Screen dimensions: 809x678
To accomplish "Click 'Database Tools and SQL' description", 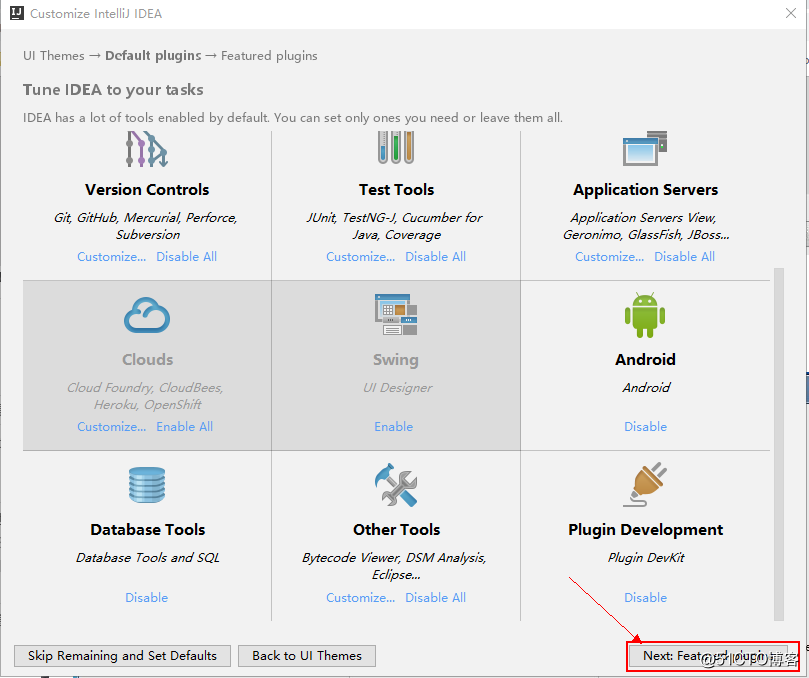I will 148,558.
